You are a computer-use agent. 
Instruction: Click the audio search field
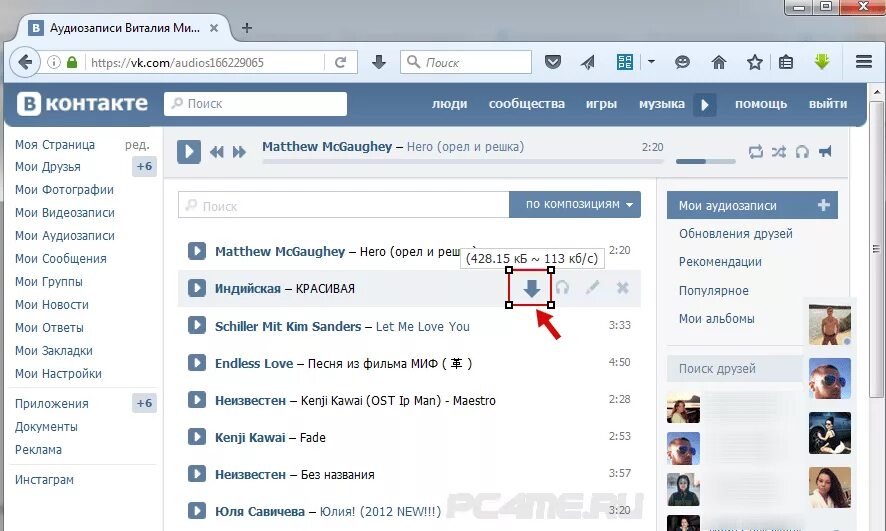coord(344,205)
